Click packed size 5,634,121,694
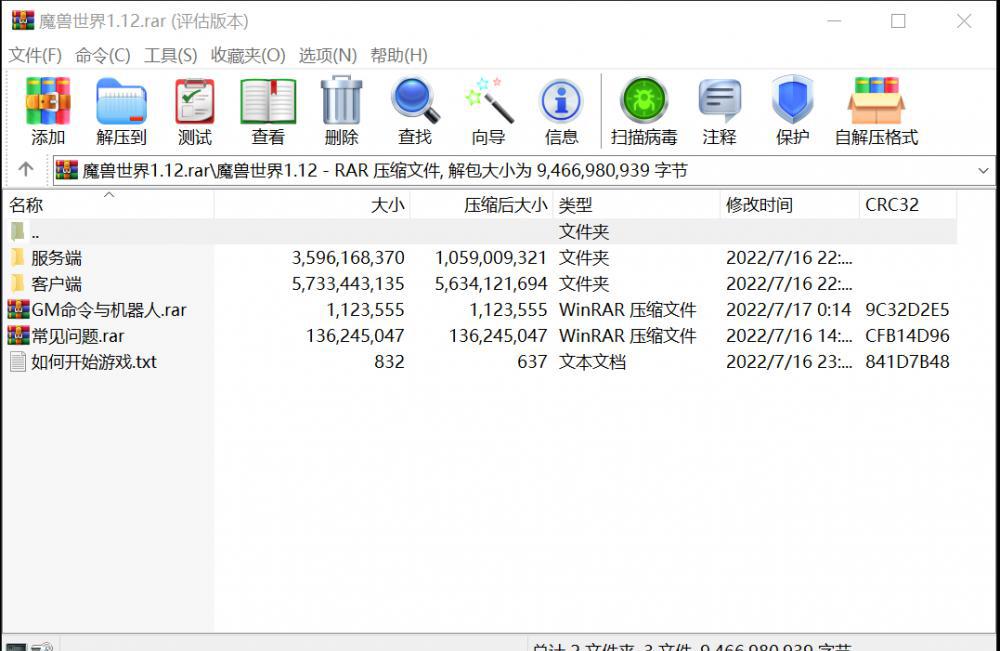The height and width of the screenshot is (651, 1000). (491, 284)
